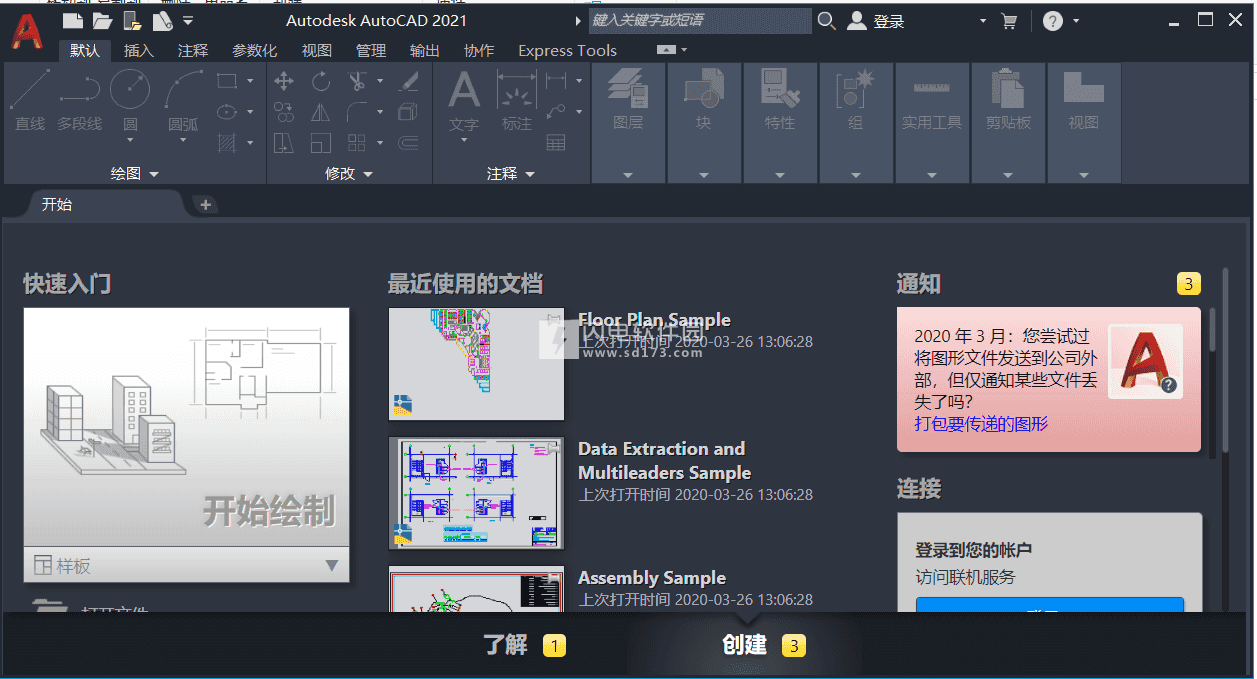Select the Line (直线) tool

coord(30,101)
